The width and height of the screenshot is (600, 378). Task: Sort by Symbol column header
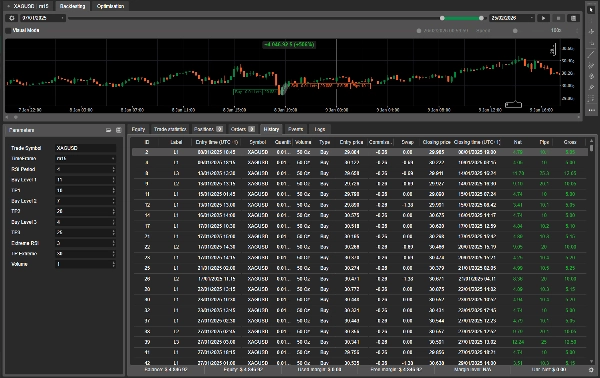click(258, 142)
